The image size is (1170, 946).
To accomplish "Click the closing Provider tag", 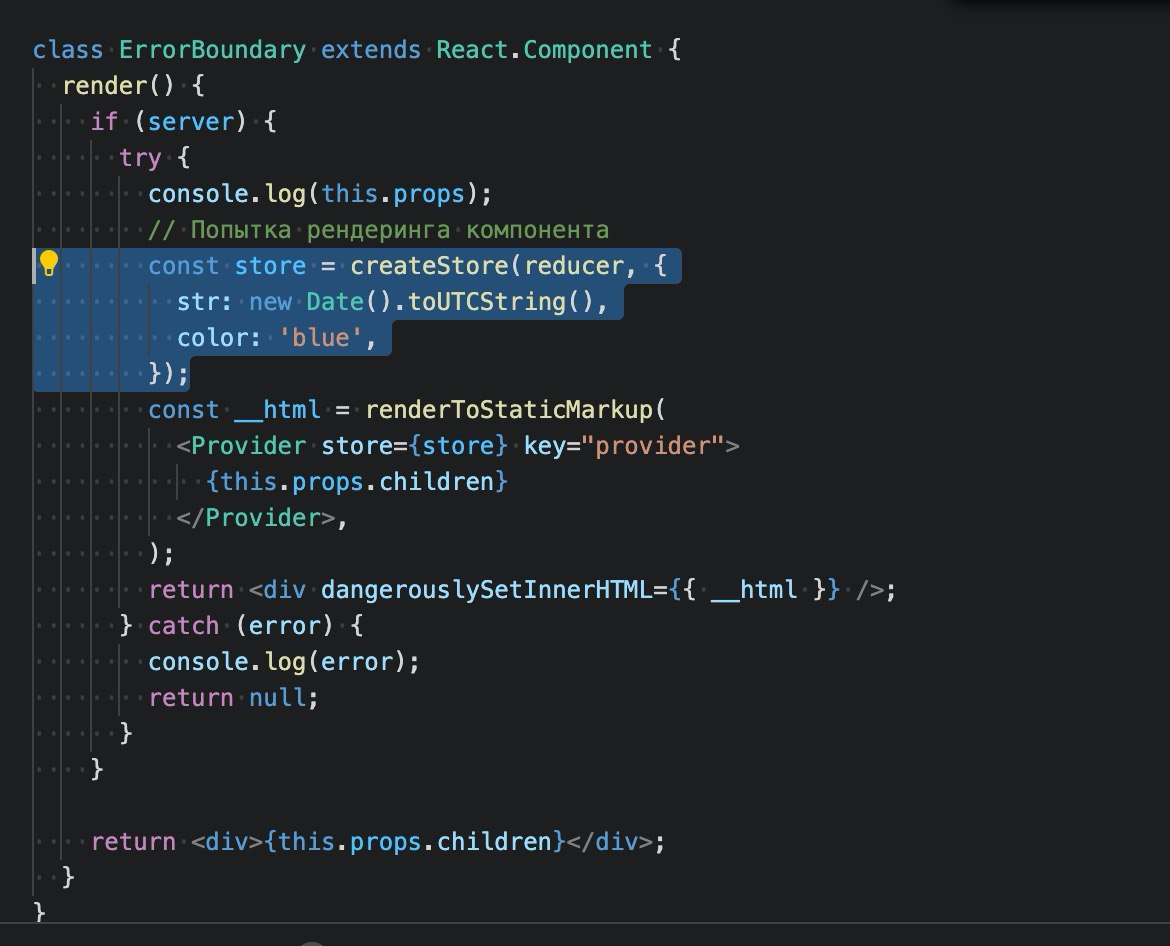I will [x=256, y=518].
